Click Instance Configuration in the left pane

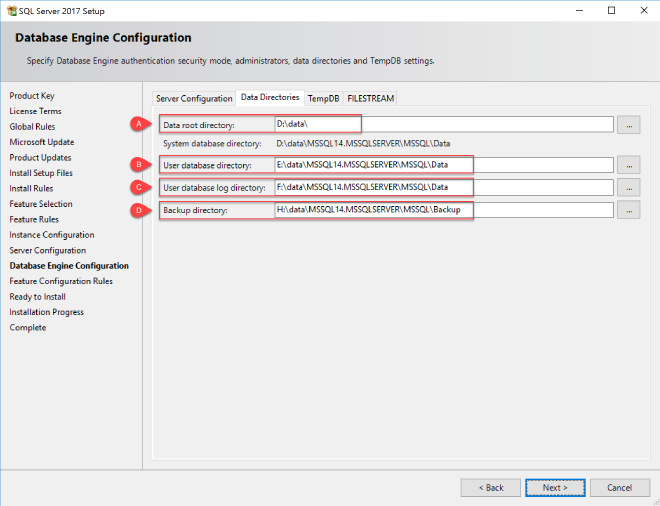(51, 235)
